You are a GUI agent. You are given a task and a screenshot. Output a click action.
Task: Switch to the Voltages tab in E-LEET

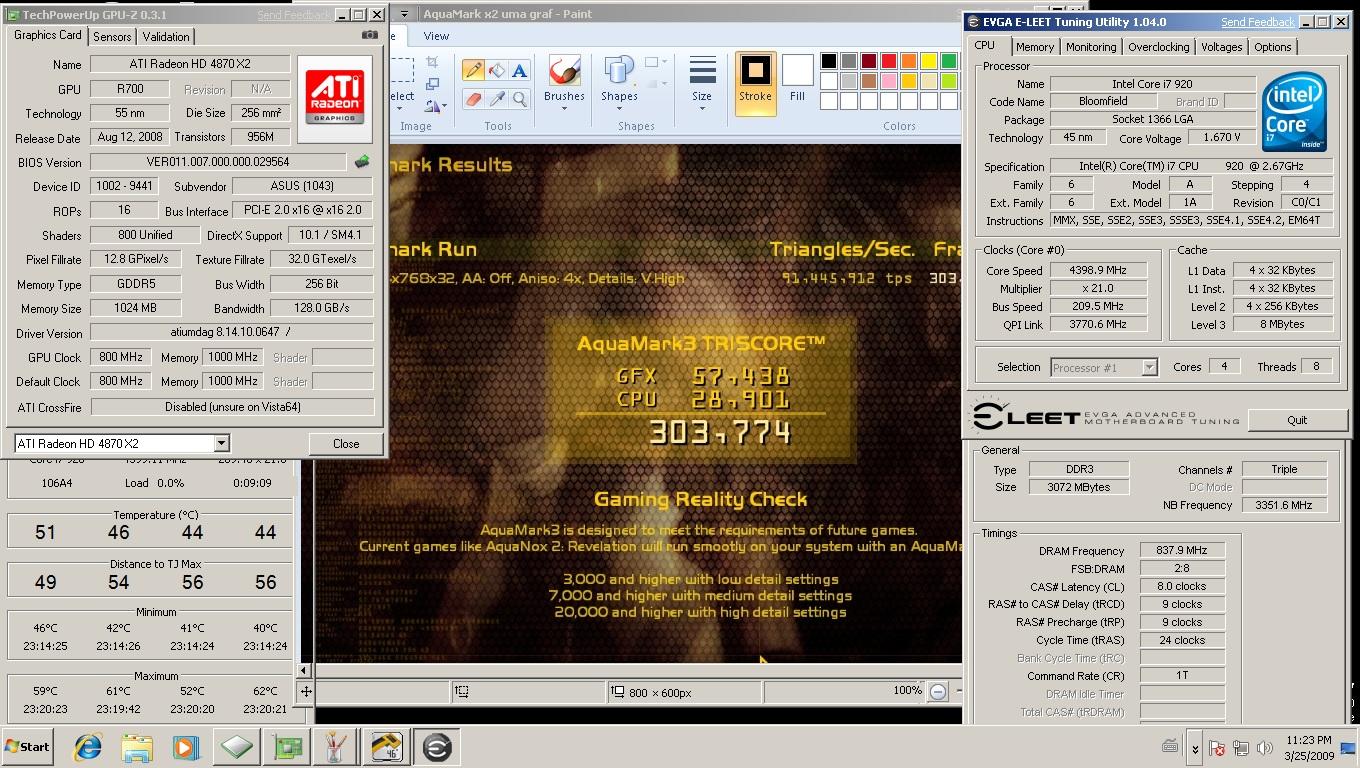1221,47
